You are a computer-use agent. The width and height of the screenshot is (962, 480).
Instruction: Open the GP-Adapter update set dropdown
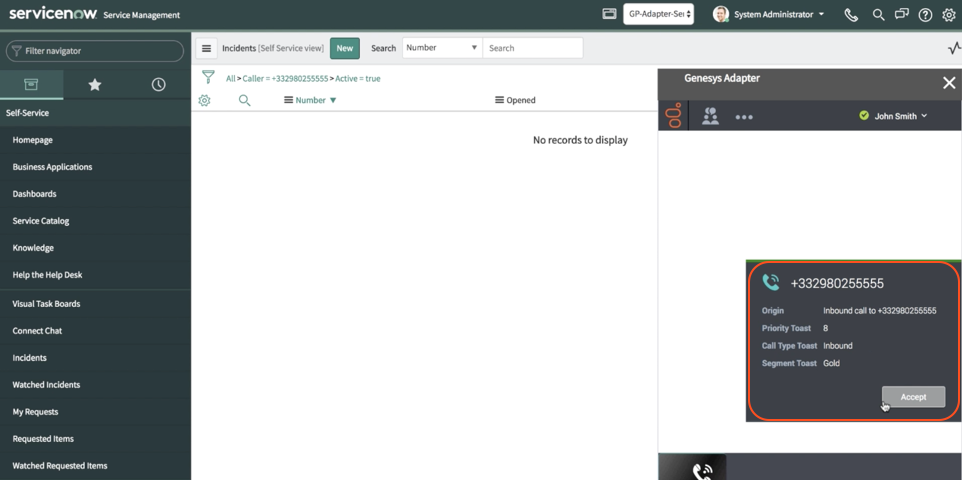pos(658,14)
